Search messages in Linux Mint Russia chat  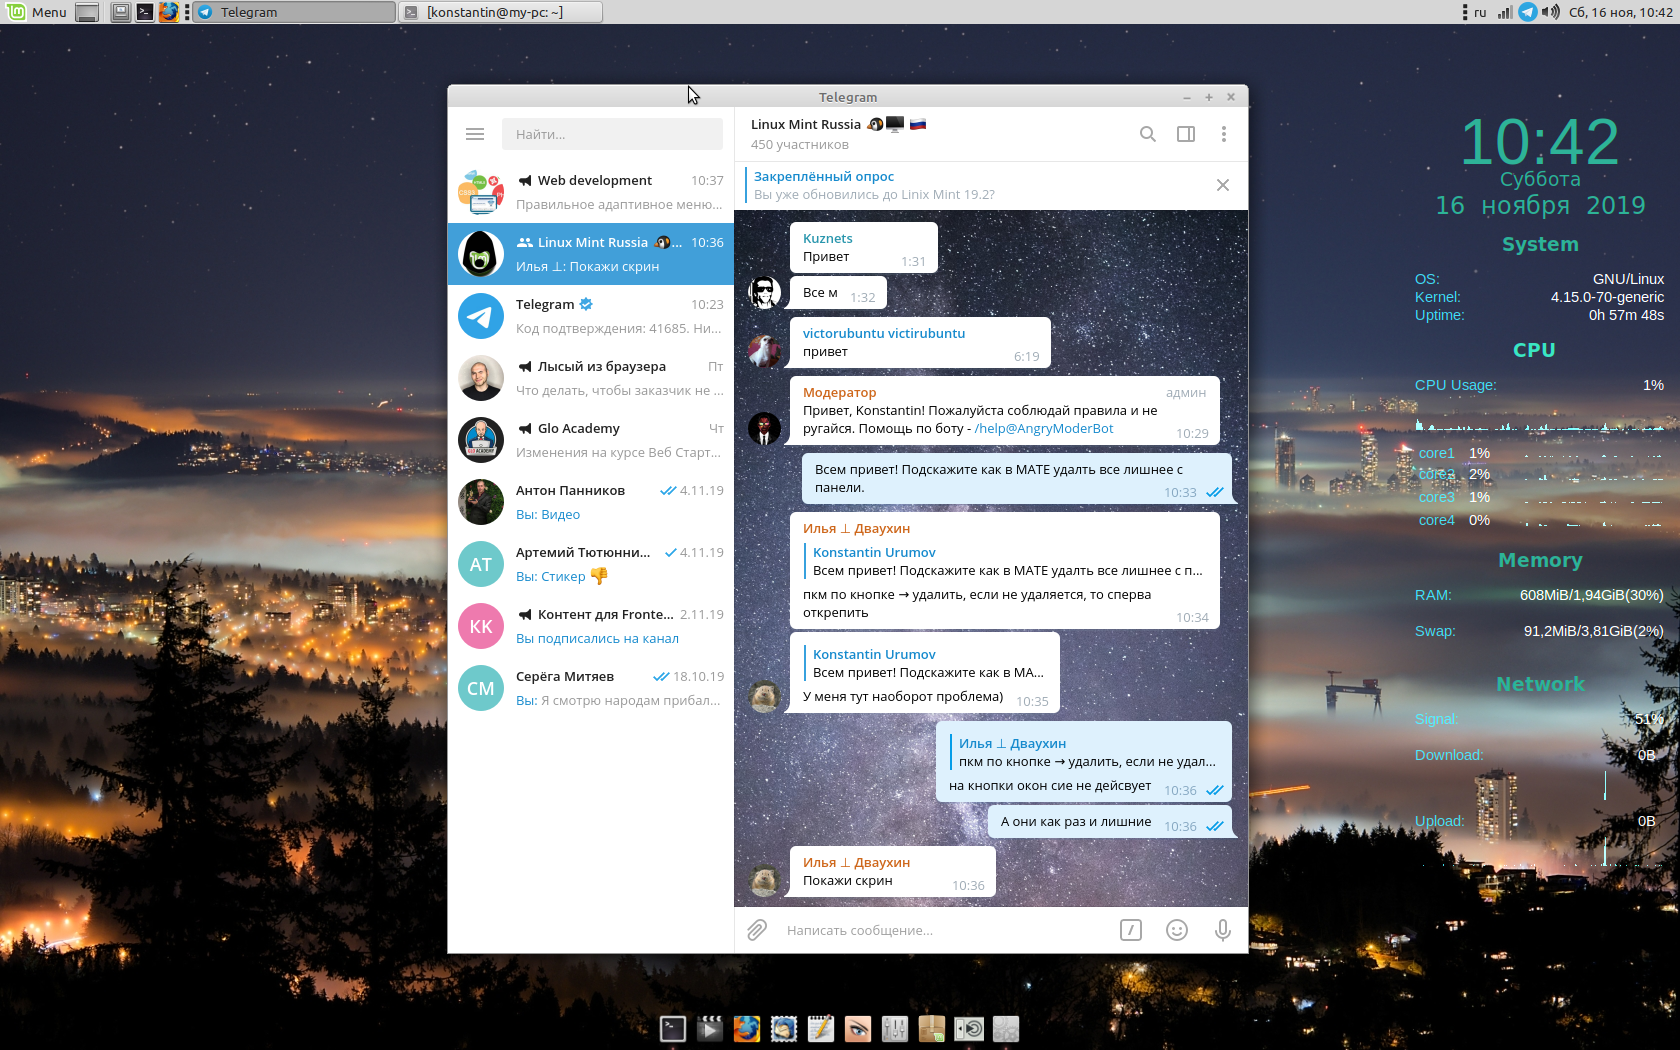coord(1148,134)
